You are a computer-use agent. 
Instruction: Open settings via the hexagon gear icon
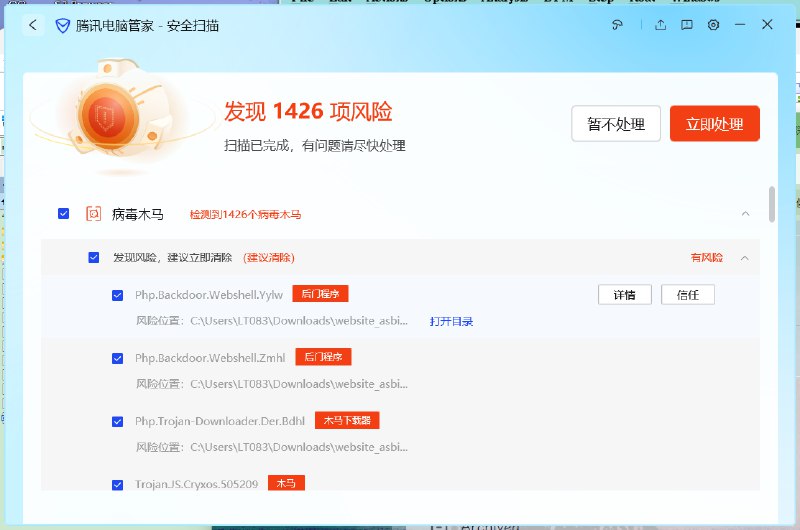point(713,24)
